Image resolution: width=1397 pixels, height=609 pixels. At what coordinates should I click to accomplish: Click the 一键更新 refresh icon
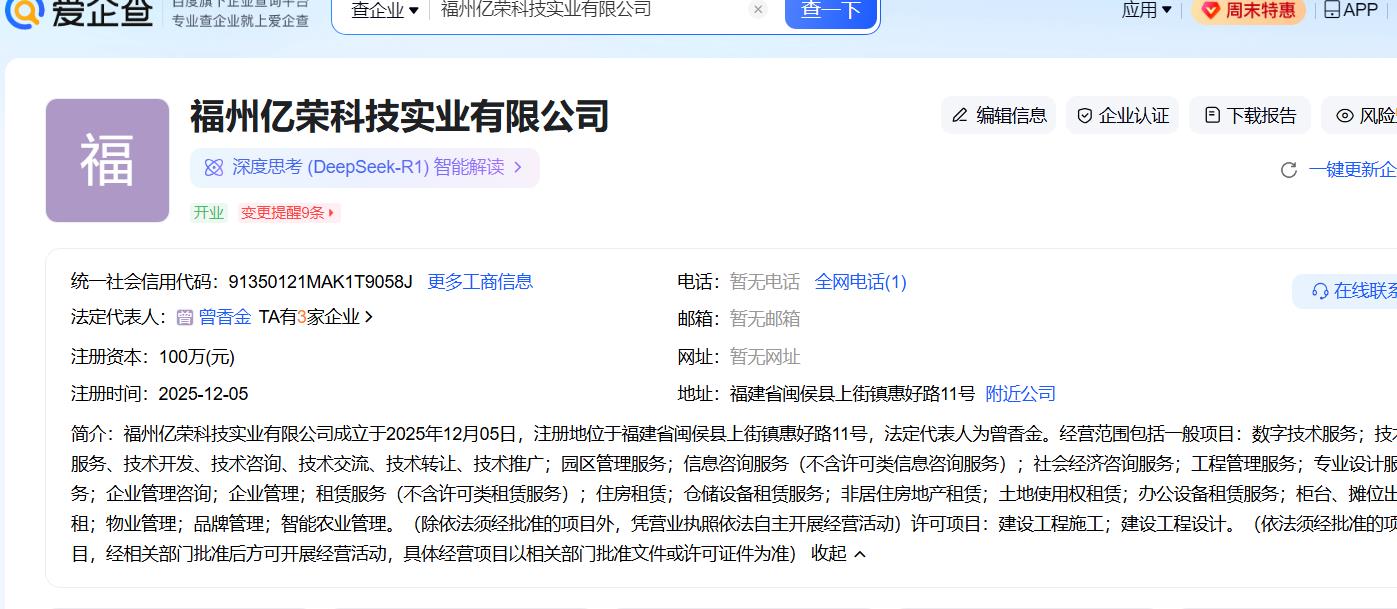[x=1289, y=170]
